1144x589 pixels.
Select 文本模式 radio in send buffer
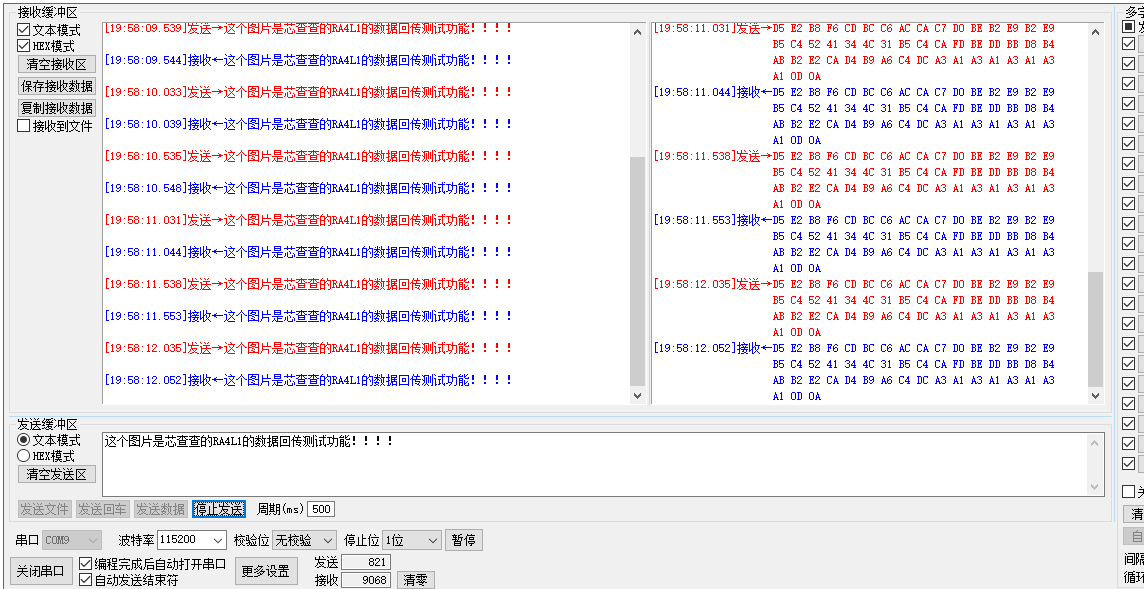pyautogui.click(x=24, y=440)
